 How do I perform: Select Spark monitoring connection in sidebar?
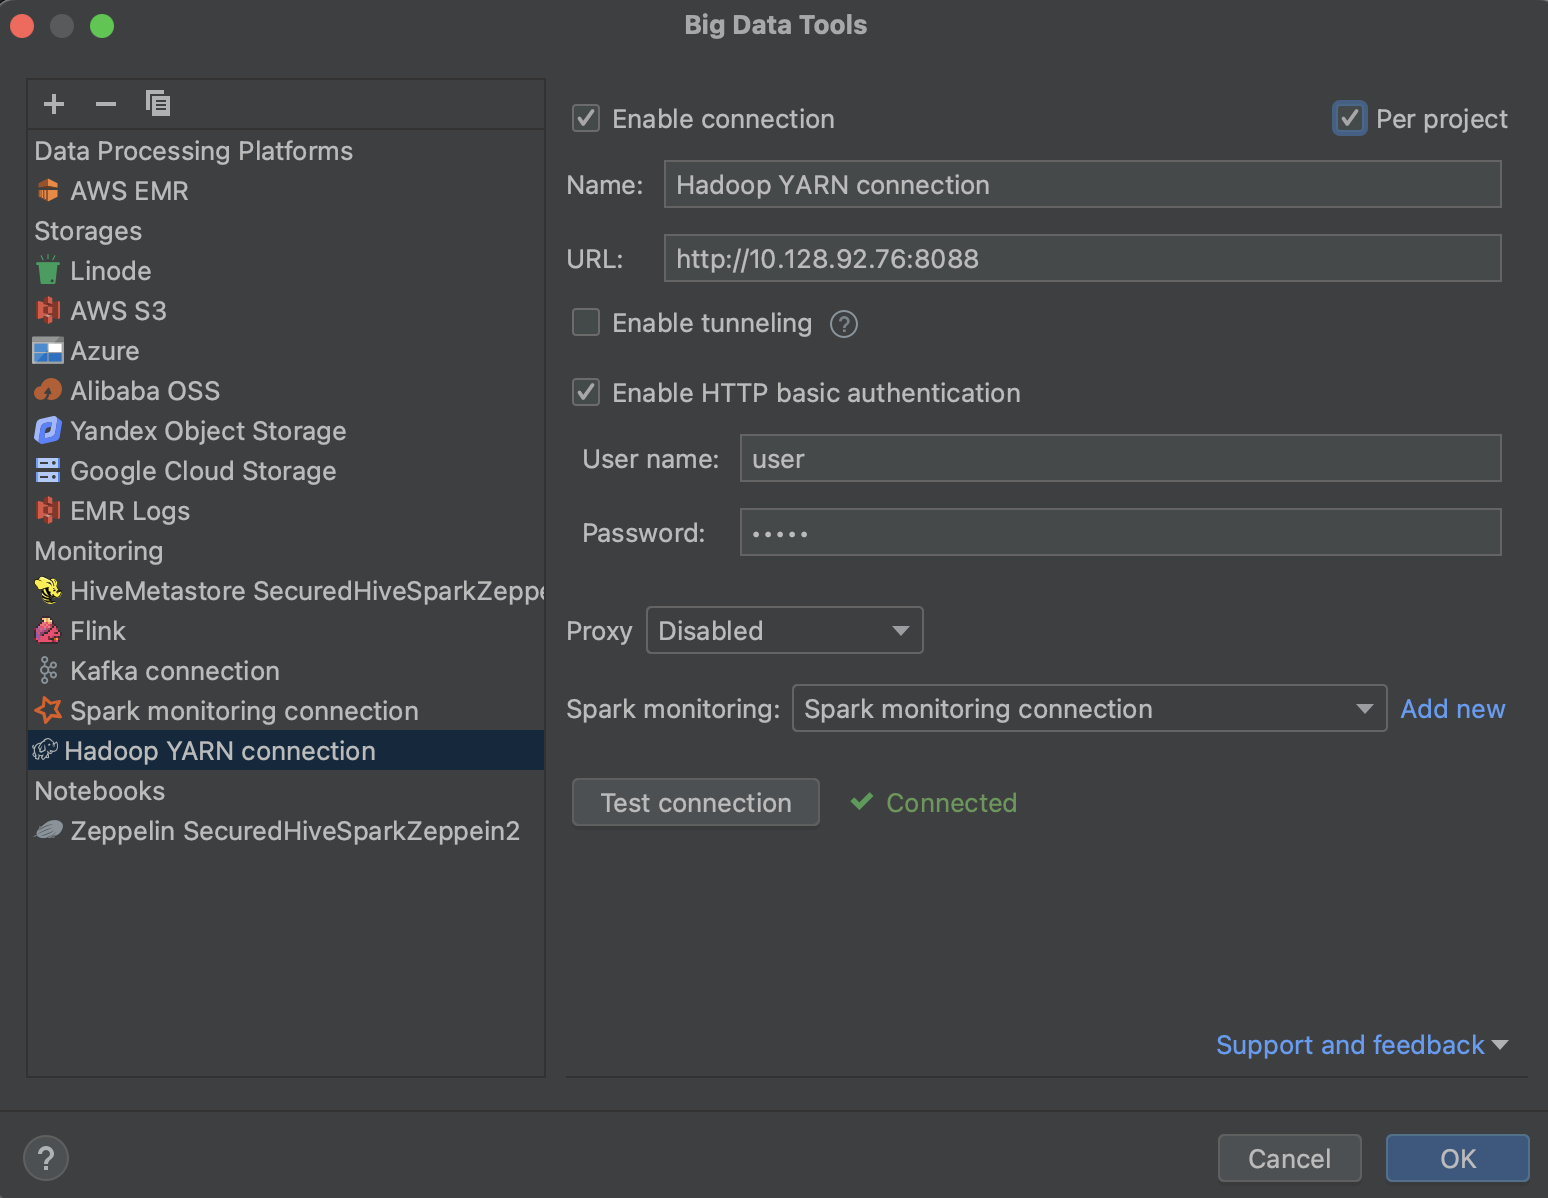coord(244,710)
